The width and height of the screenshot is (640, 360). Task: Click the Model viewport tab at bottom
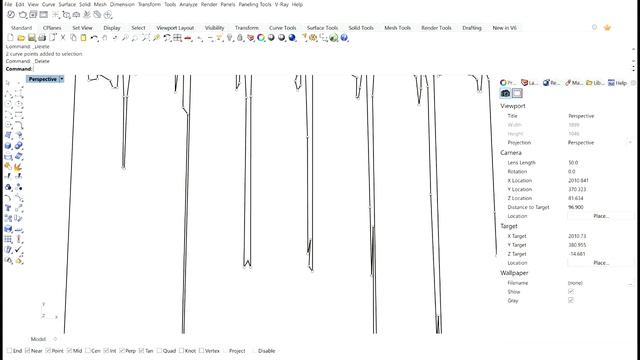(38, 339)
